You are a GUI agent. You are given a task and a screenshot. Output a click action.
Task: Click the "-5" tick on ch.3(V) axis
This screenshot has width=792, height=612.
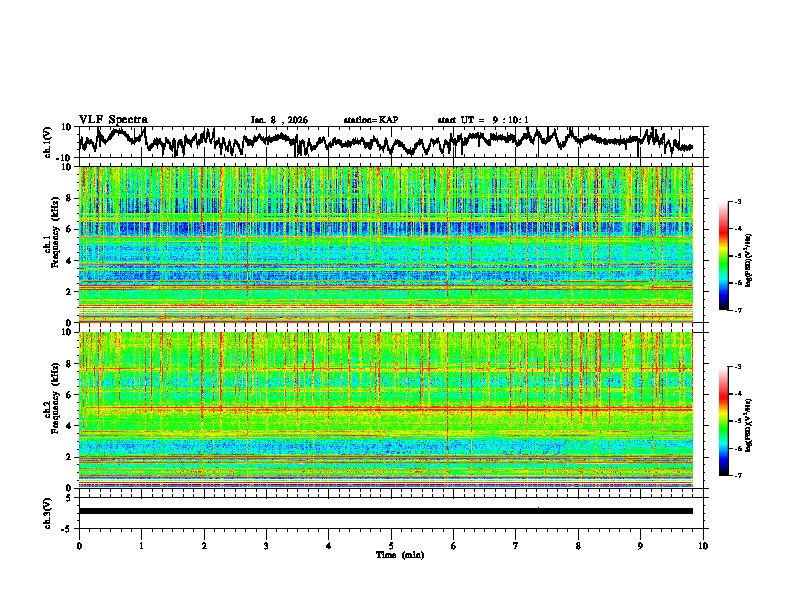(x=68, y=529)
